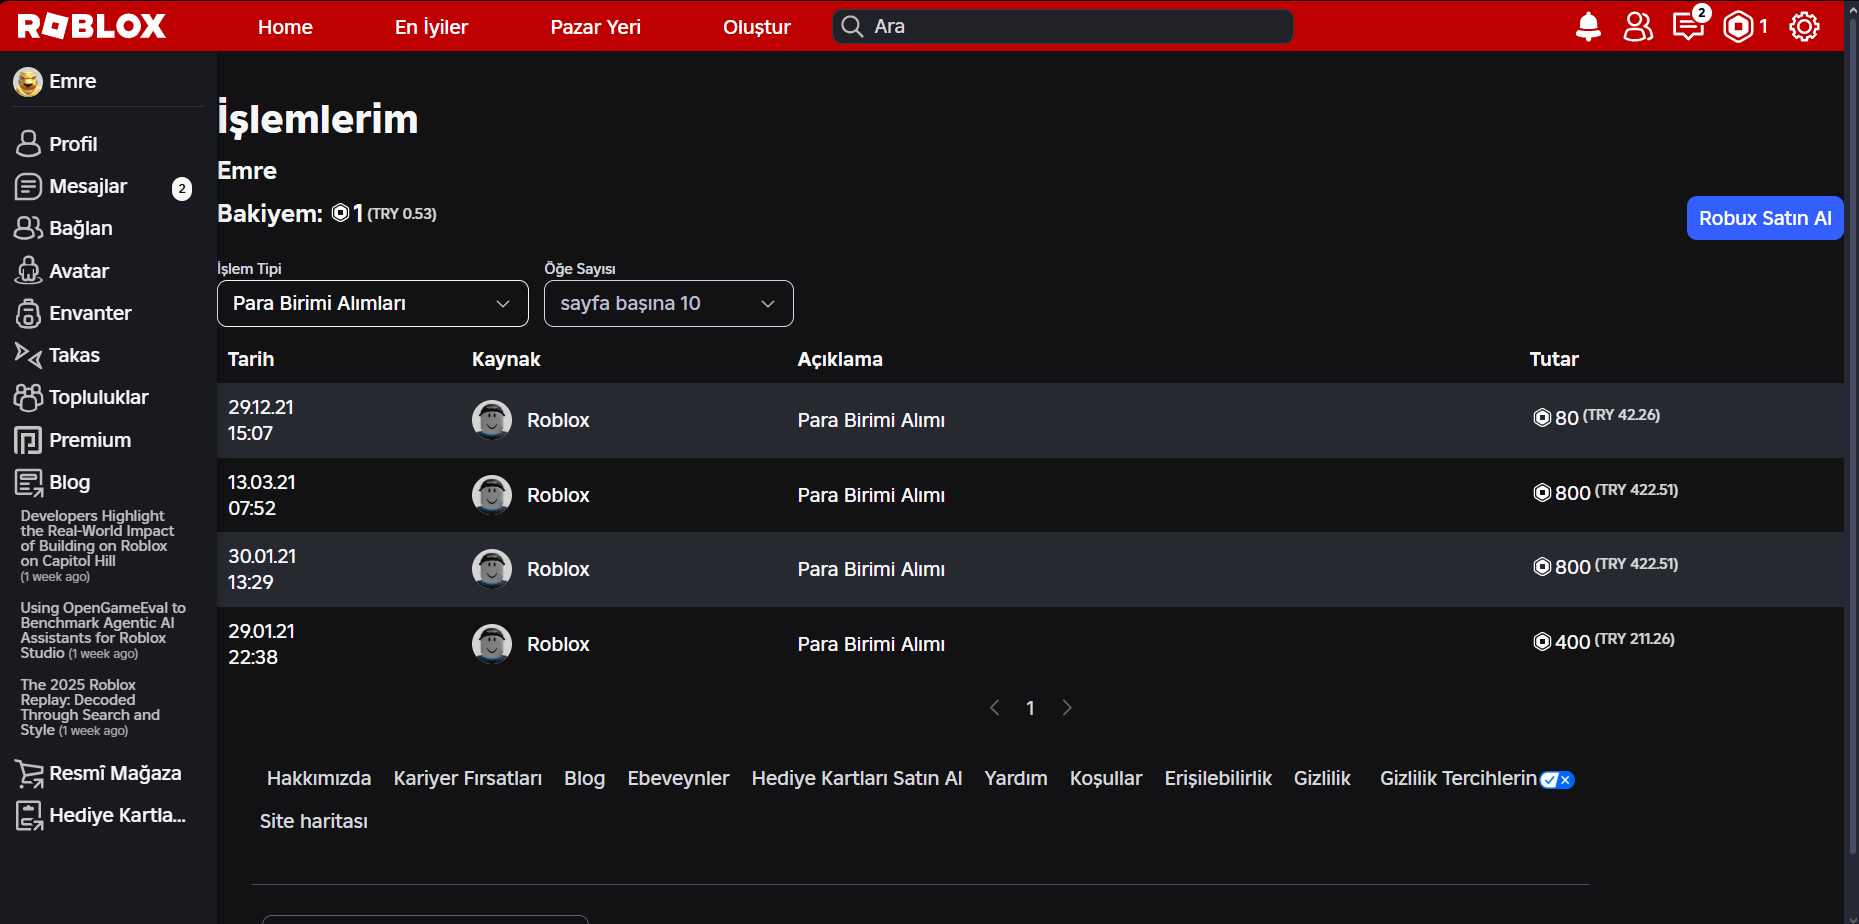Open the chat messages icon in header
The width and height of the screenshot is (1859, 924).
coord(1688,27)
